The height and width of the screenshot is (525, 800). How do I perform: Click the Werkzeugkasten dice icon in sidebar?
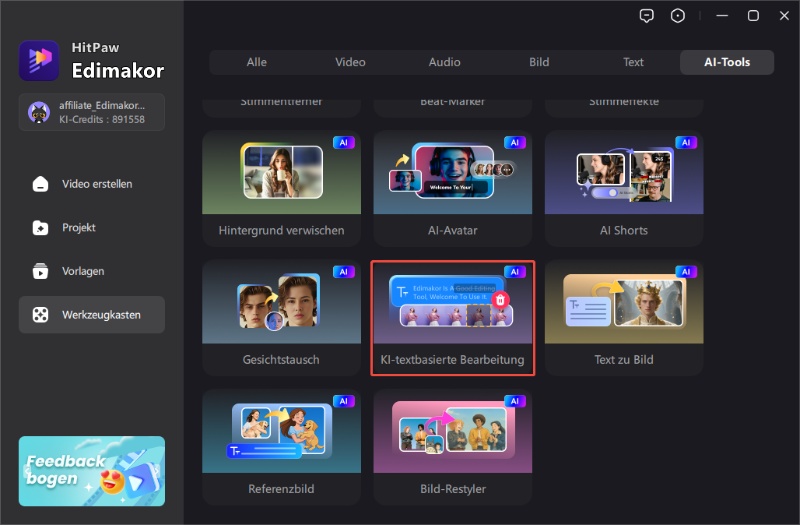click(40, 315)
